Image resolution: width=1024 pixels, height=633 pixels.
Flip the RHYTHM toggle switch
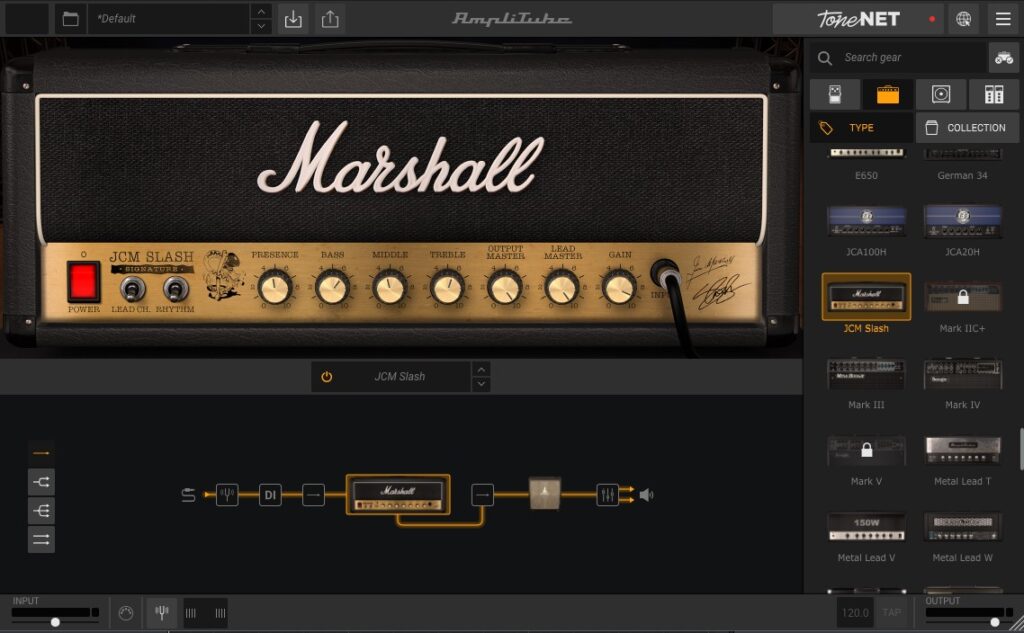(175, 289)
